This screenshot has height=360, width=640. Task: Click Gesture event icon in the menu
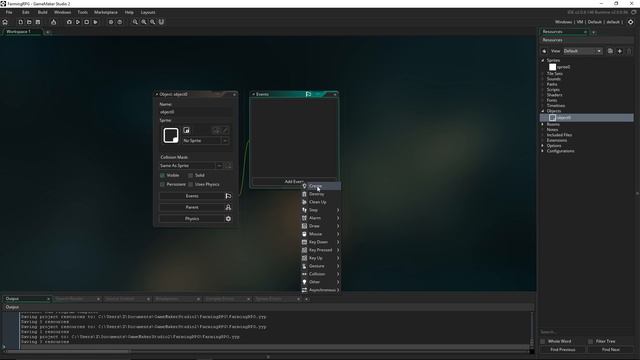304,266
